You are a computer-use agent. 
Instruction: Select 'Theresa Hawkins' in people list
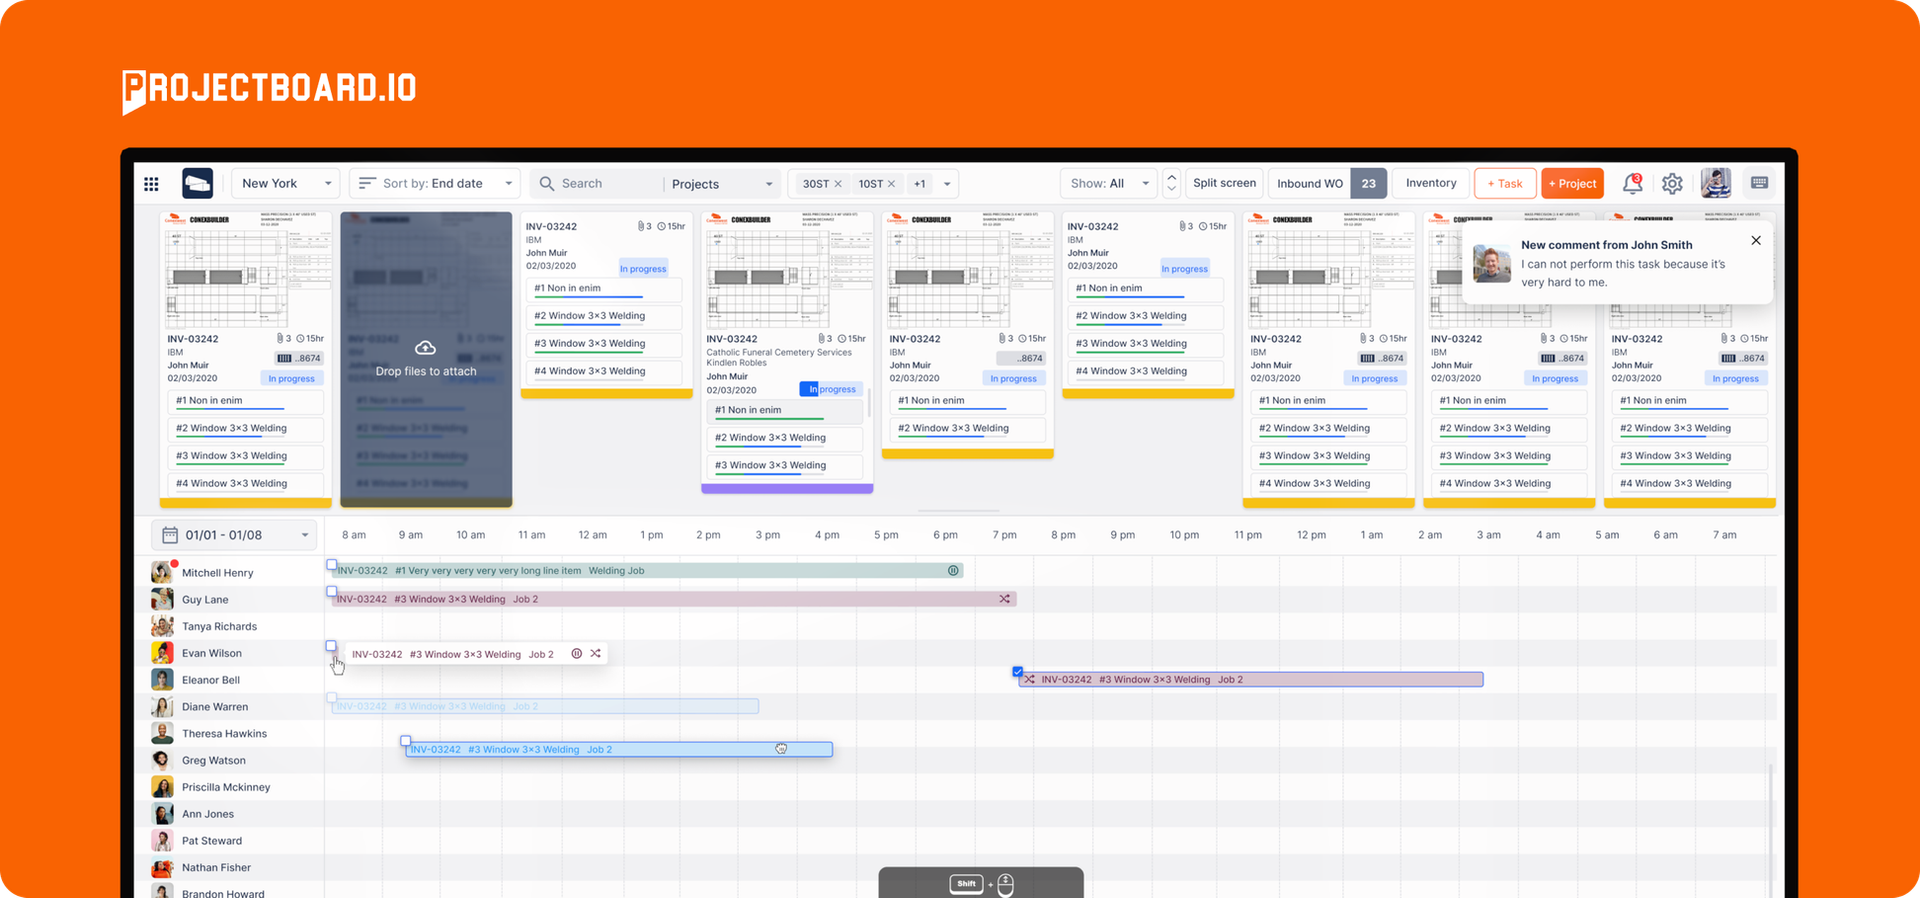[224, 733]
